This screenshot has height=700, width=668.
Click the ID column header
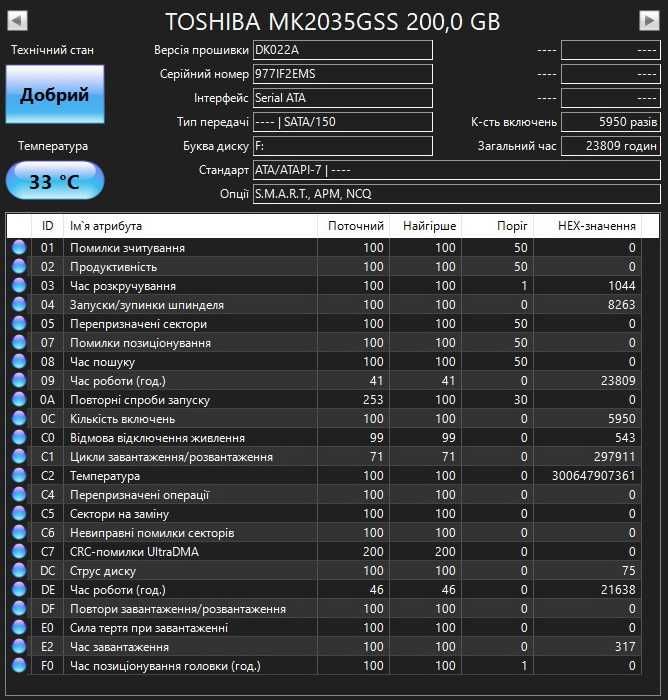pyautogui.click(x=47, y=226)
